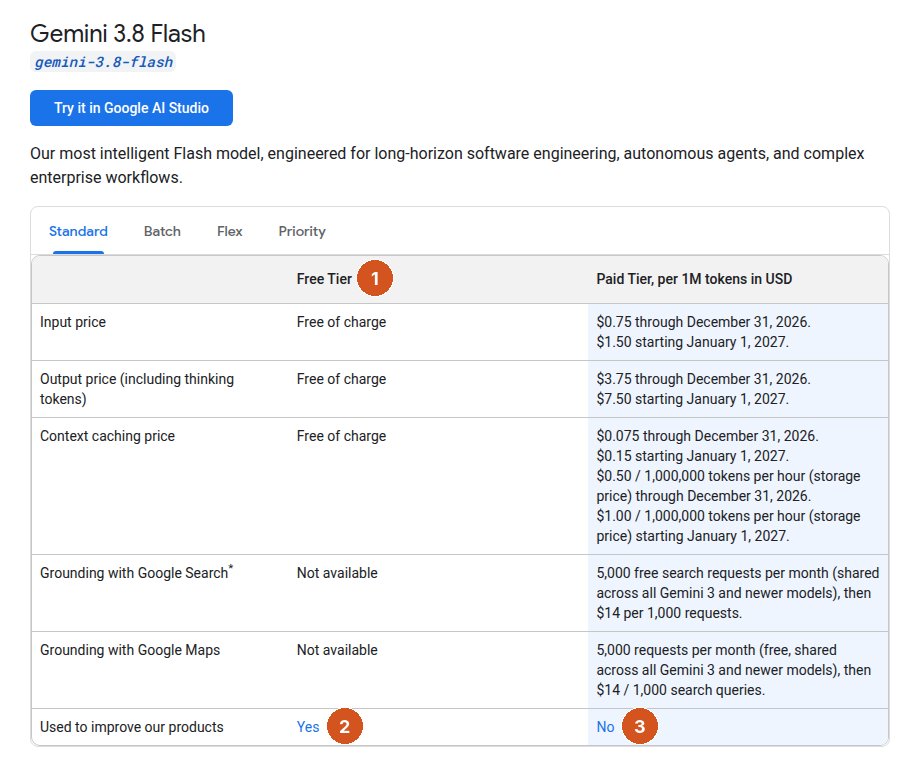Click the $7.50 starting January 1, 2027 text

pos(692,398)
